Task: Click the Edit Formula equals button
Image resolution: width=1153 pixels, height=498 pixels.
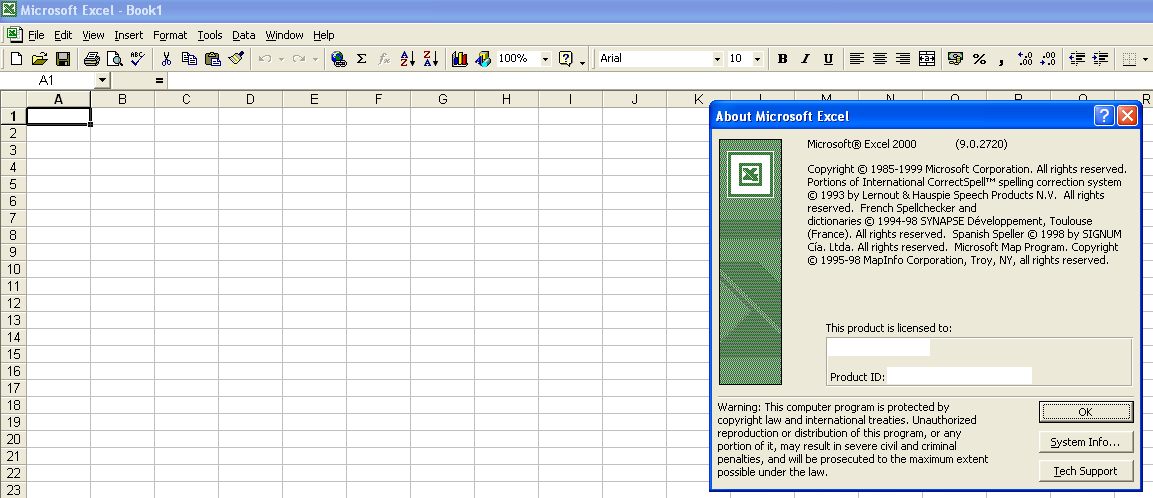Action: (x=159, y=80)
